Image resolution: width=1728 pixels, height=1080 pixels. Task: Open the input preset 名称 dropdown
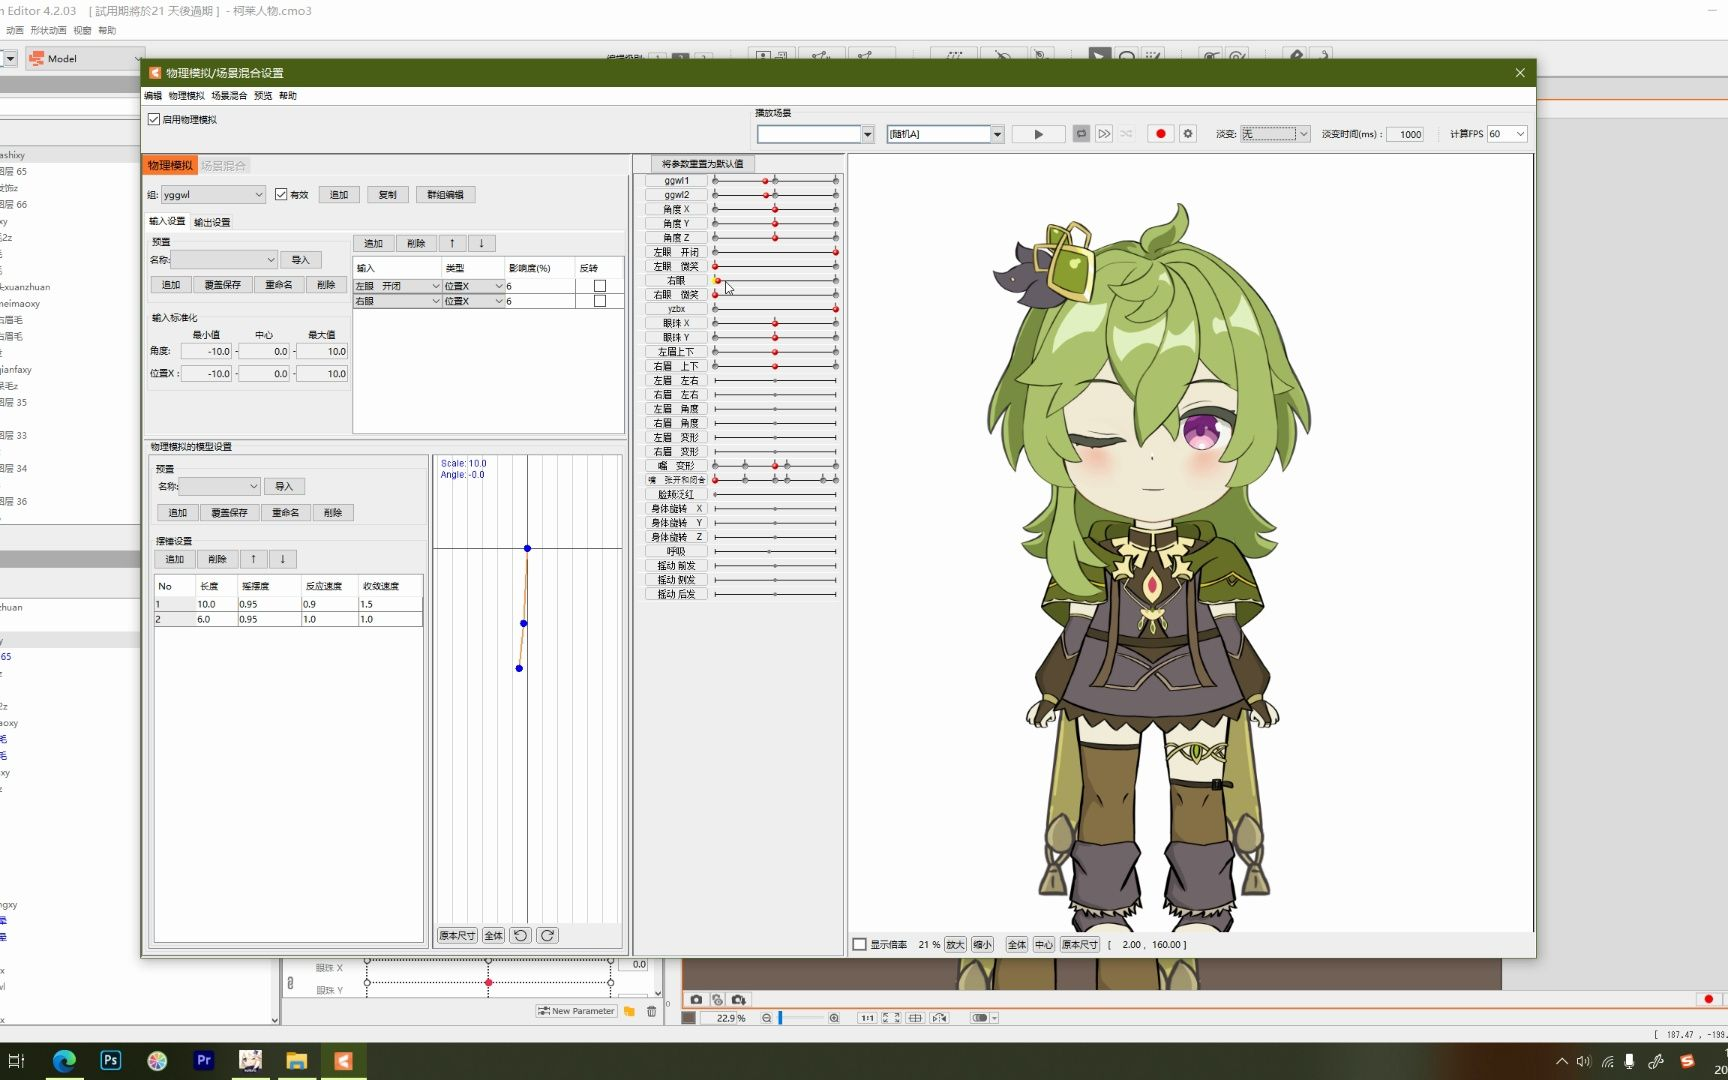point(224,260)
